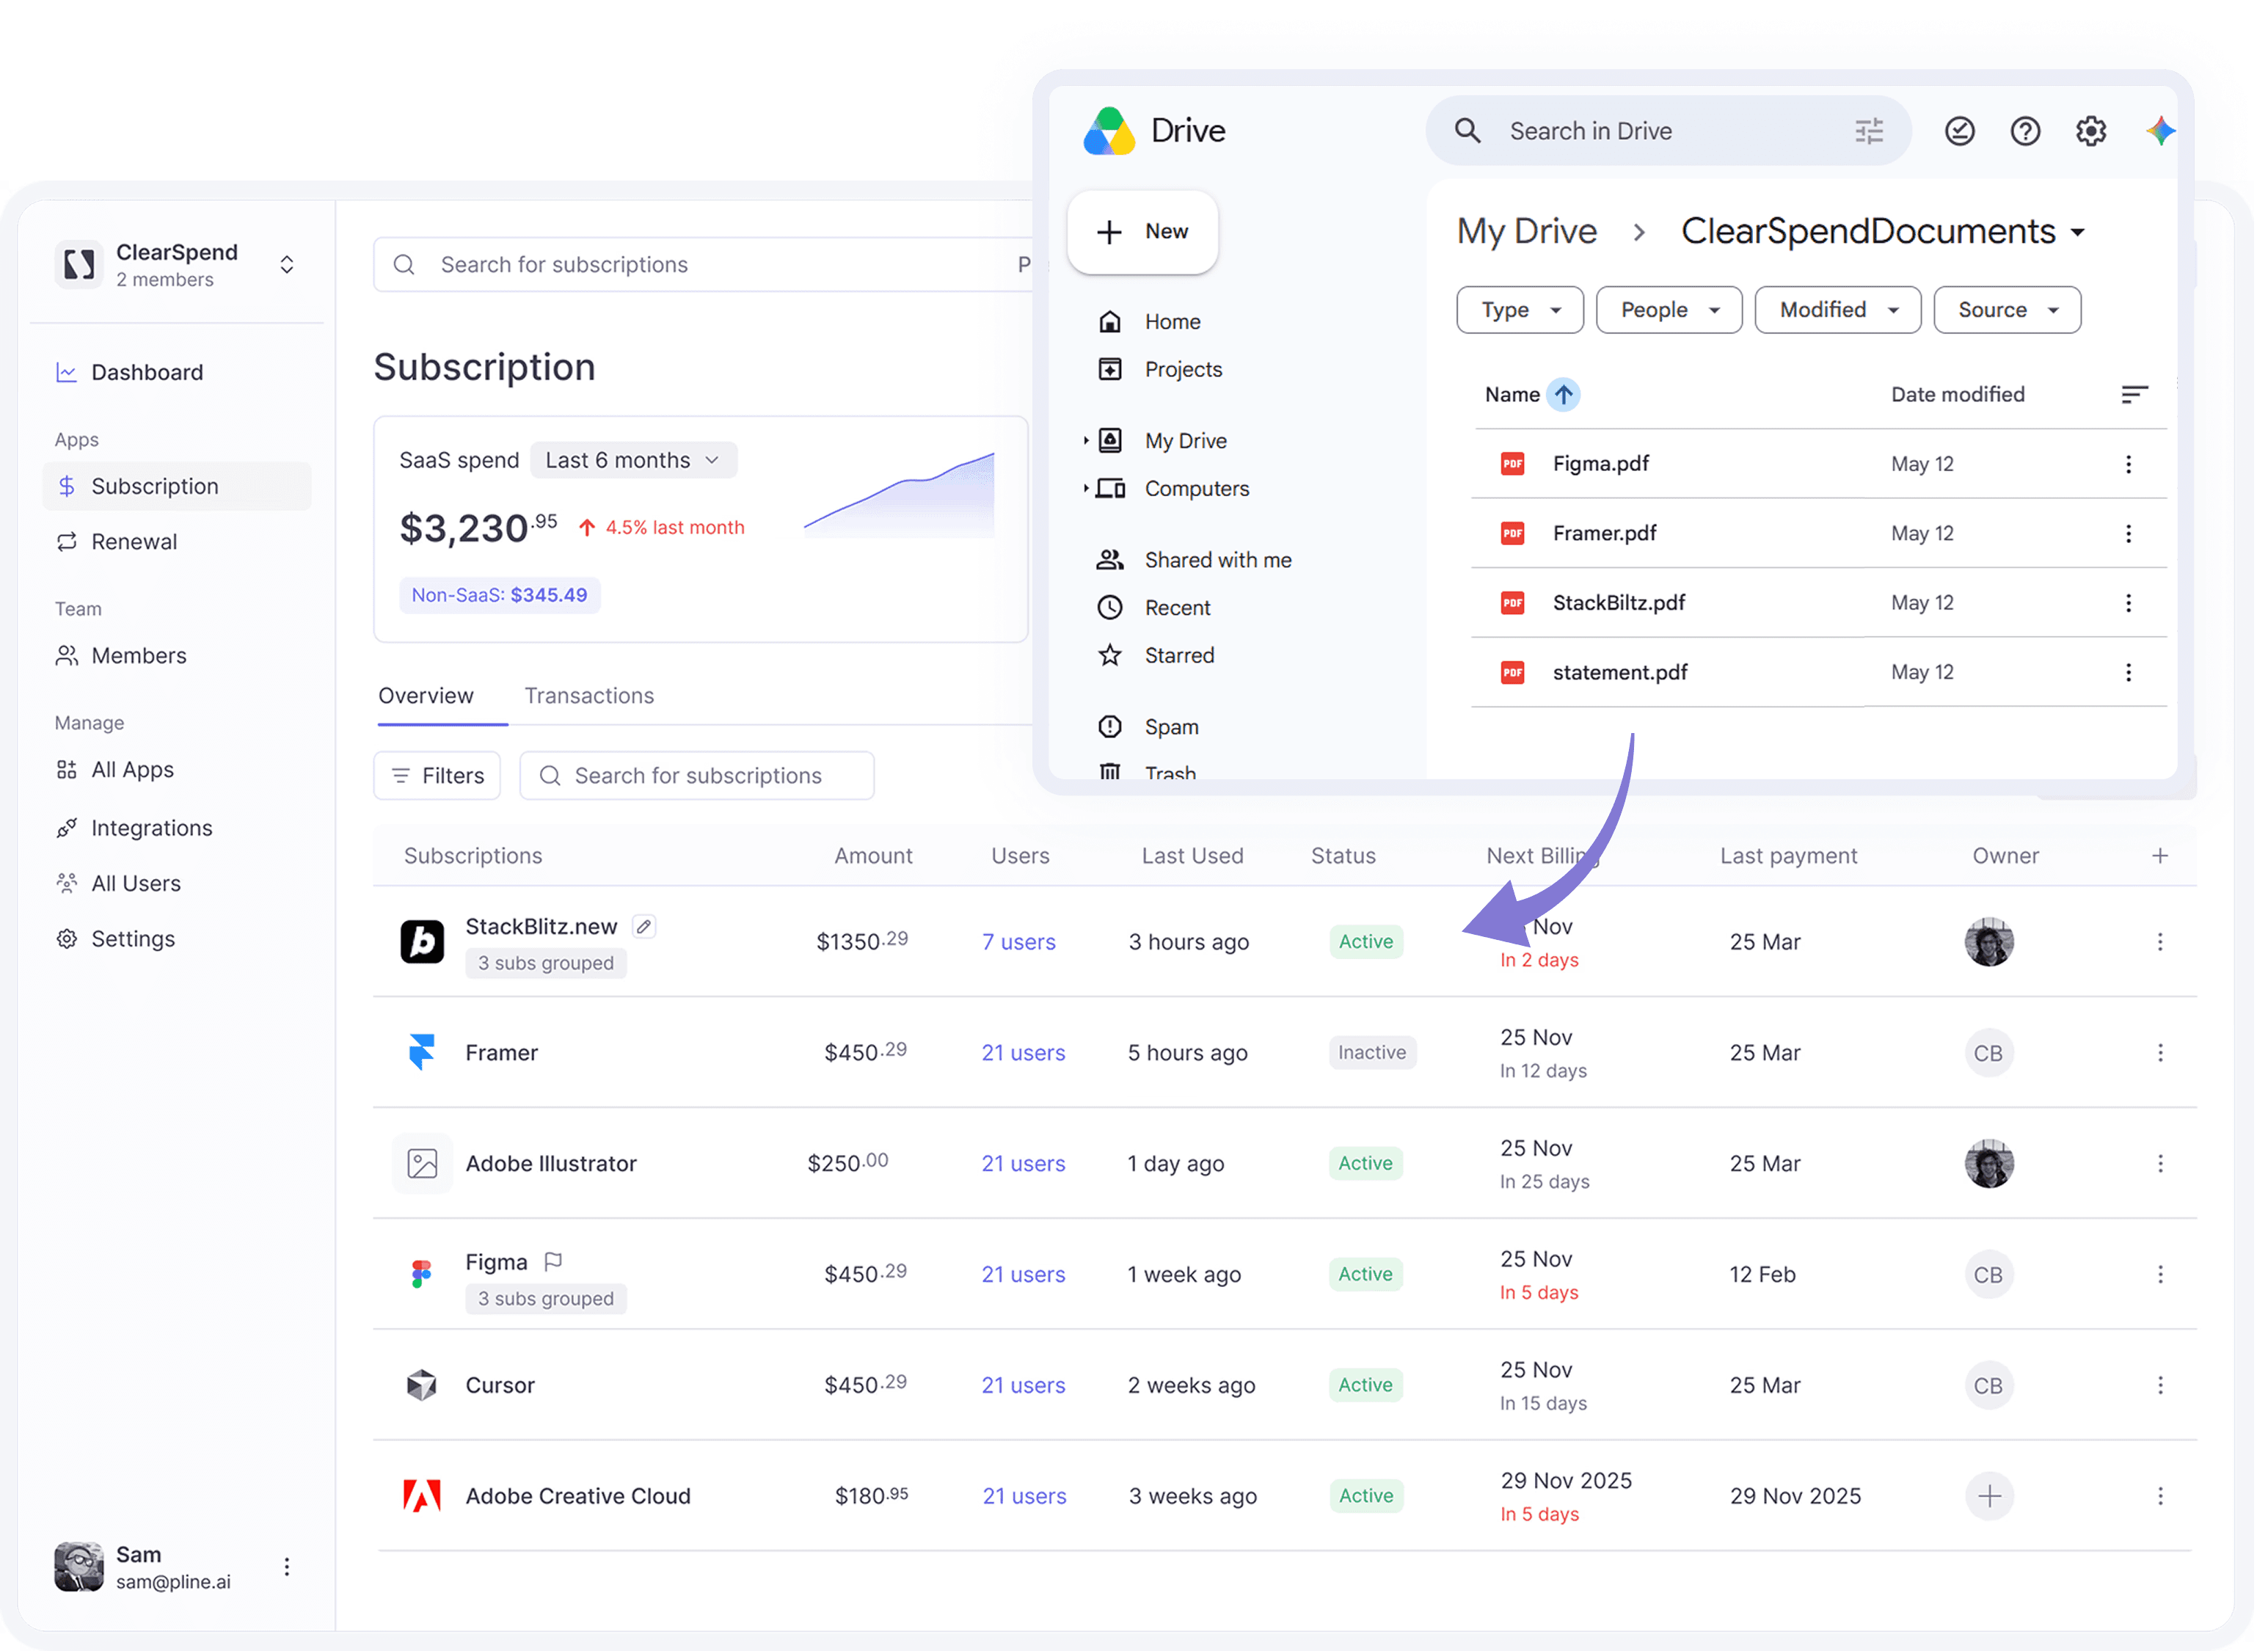The width and height of the screenshot is (2268, 1651).
Task: Open more options for statement.pdf
Action: click(2128, 673)
